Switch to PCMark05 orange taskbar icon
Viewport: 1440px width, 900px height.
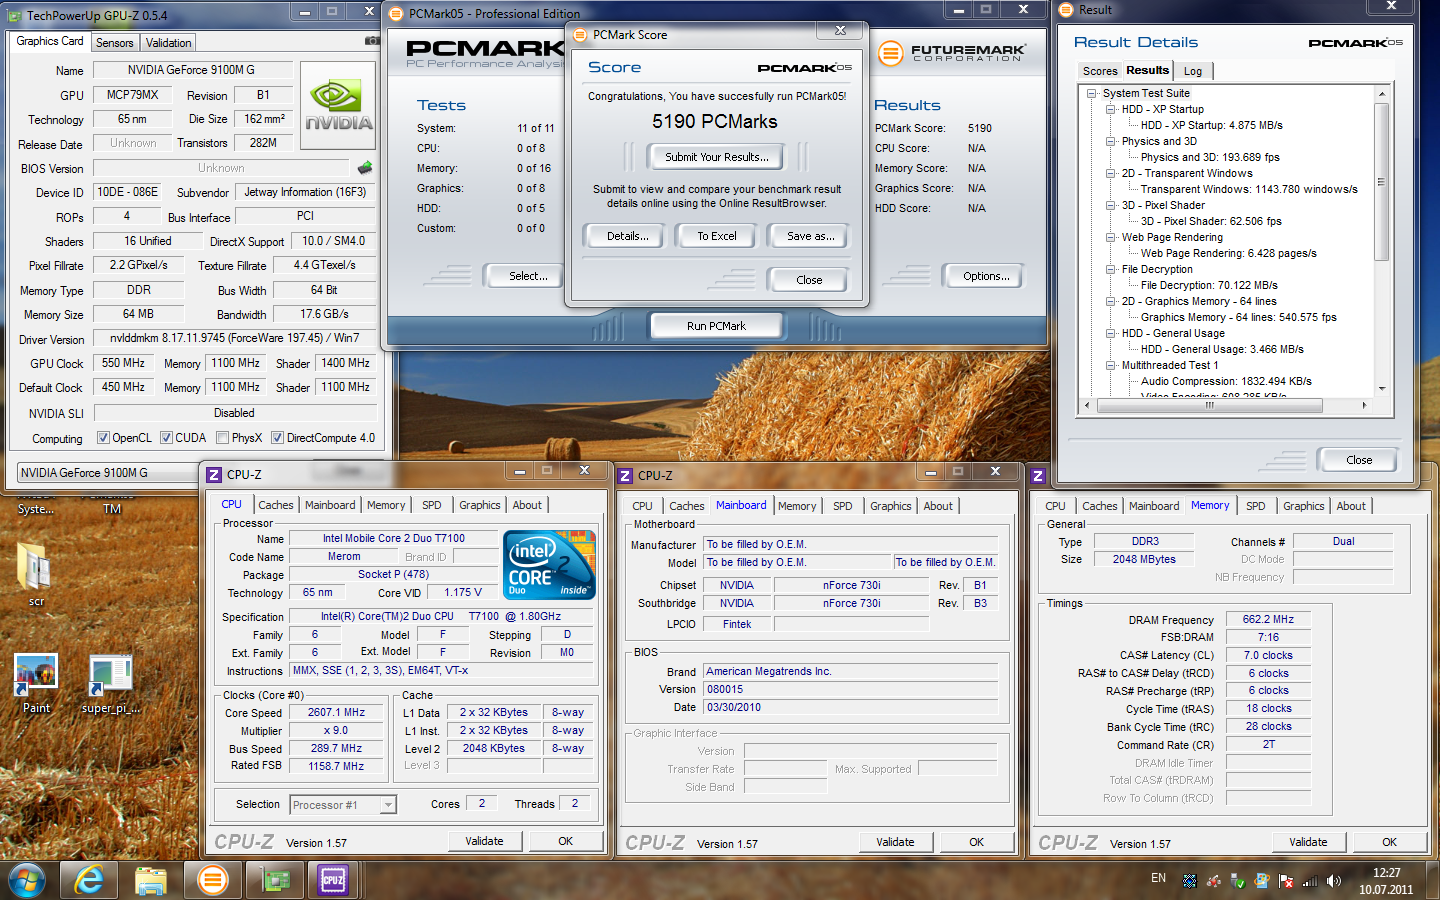212,880
